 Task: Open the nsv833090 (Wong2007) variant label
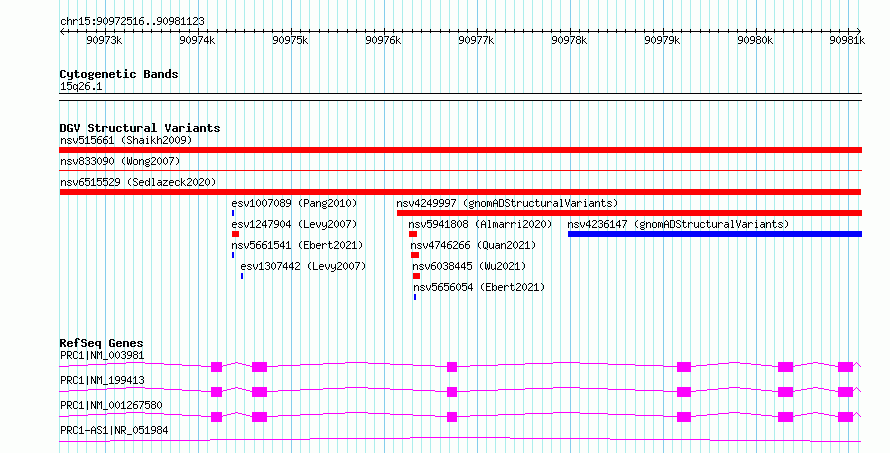tap(120, 161)
